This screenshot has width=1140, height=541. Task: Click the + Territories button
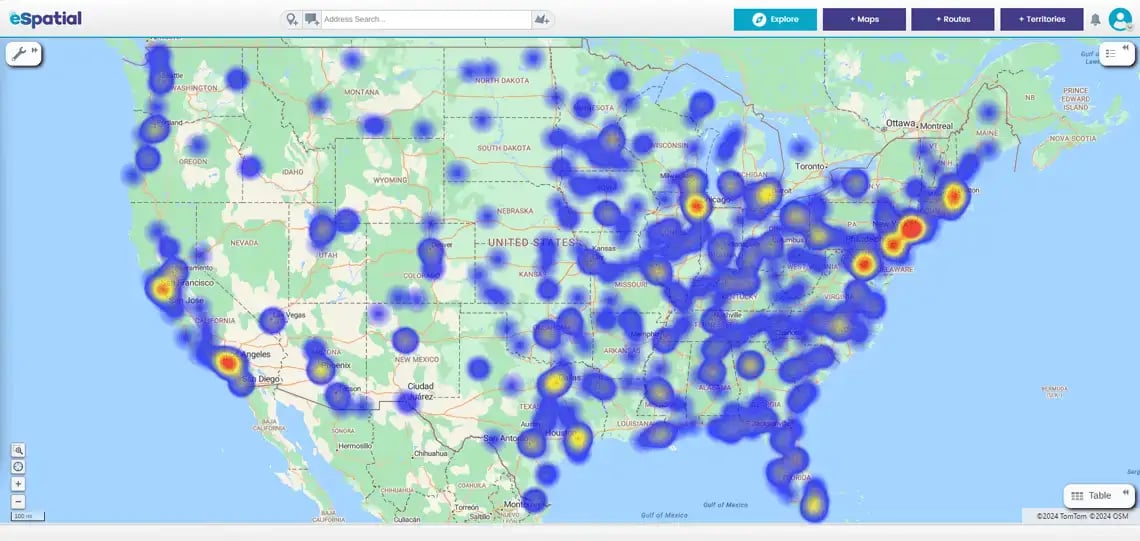(1041, 19)
